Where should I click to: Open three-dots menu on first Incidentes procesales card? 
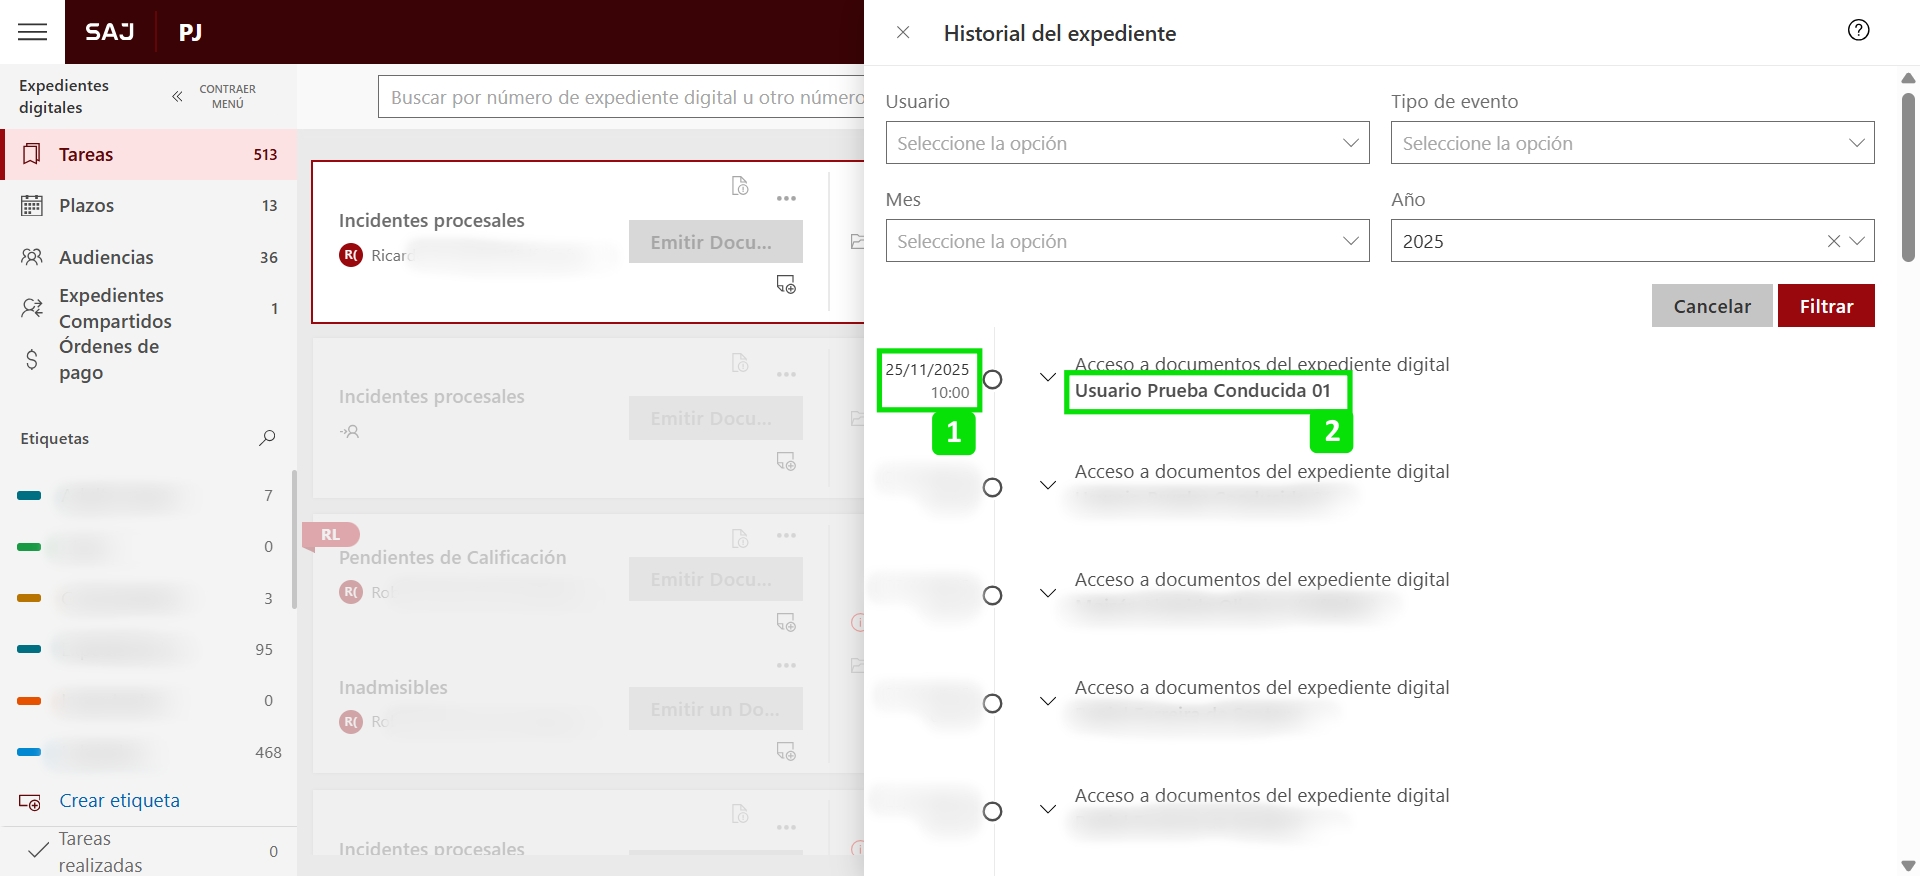pos(786,198)
